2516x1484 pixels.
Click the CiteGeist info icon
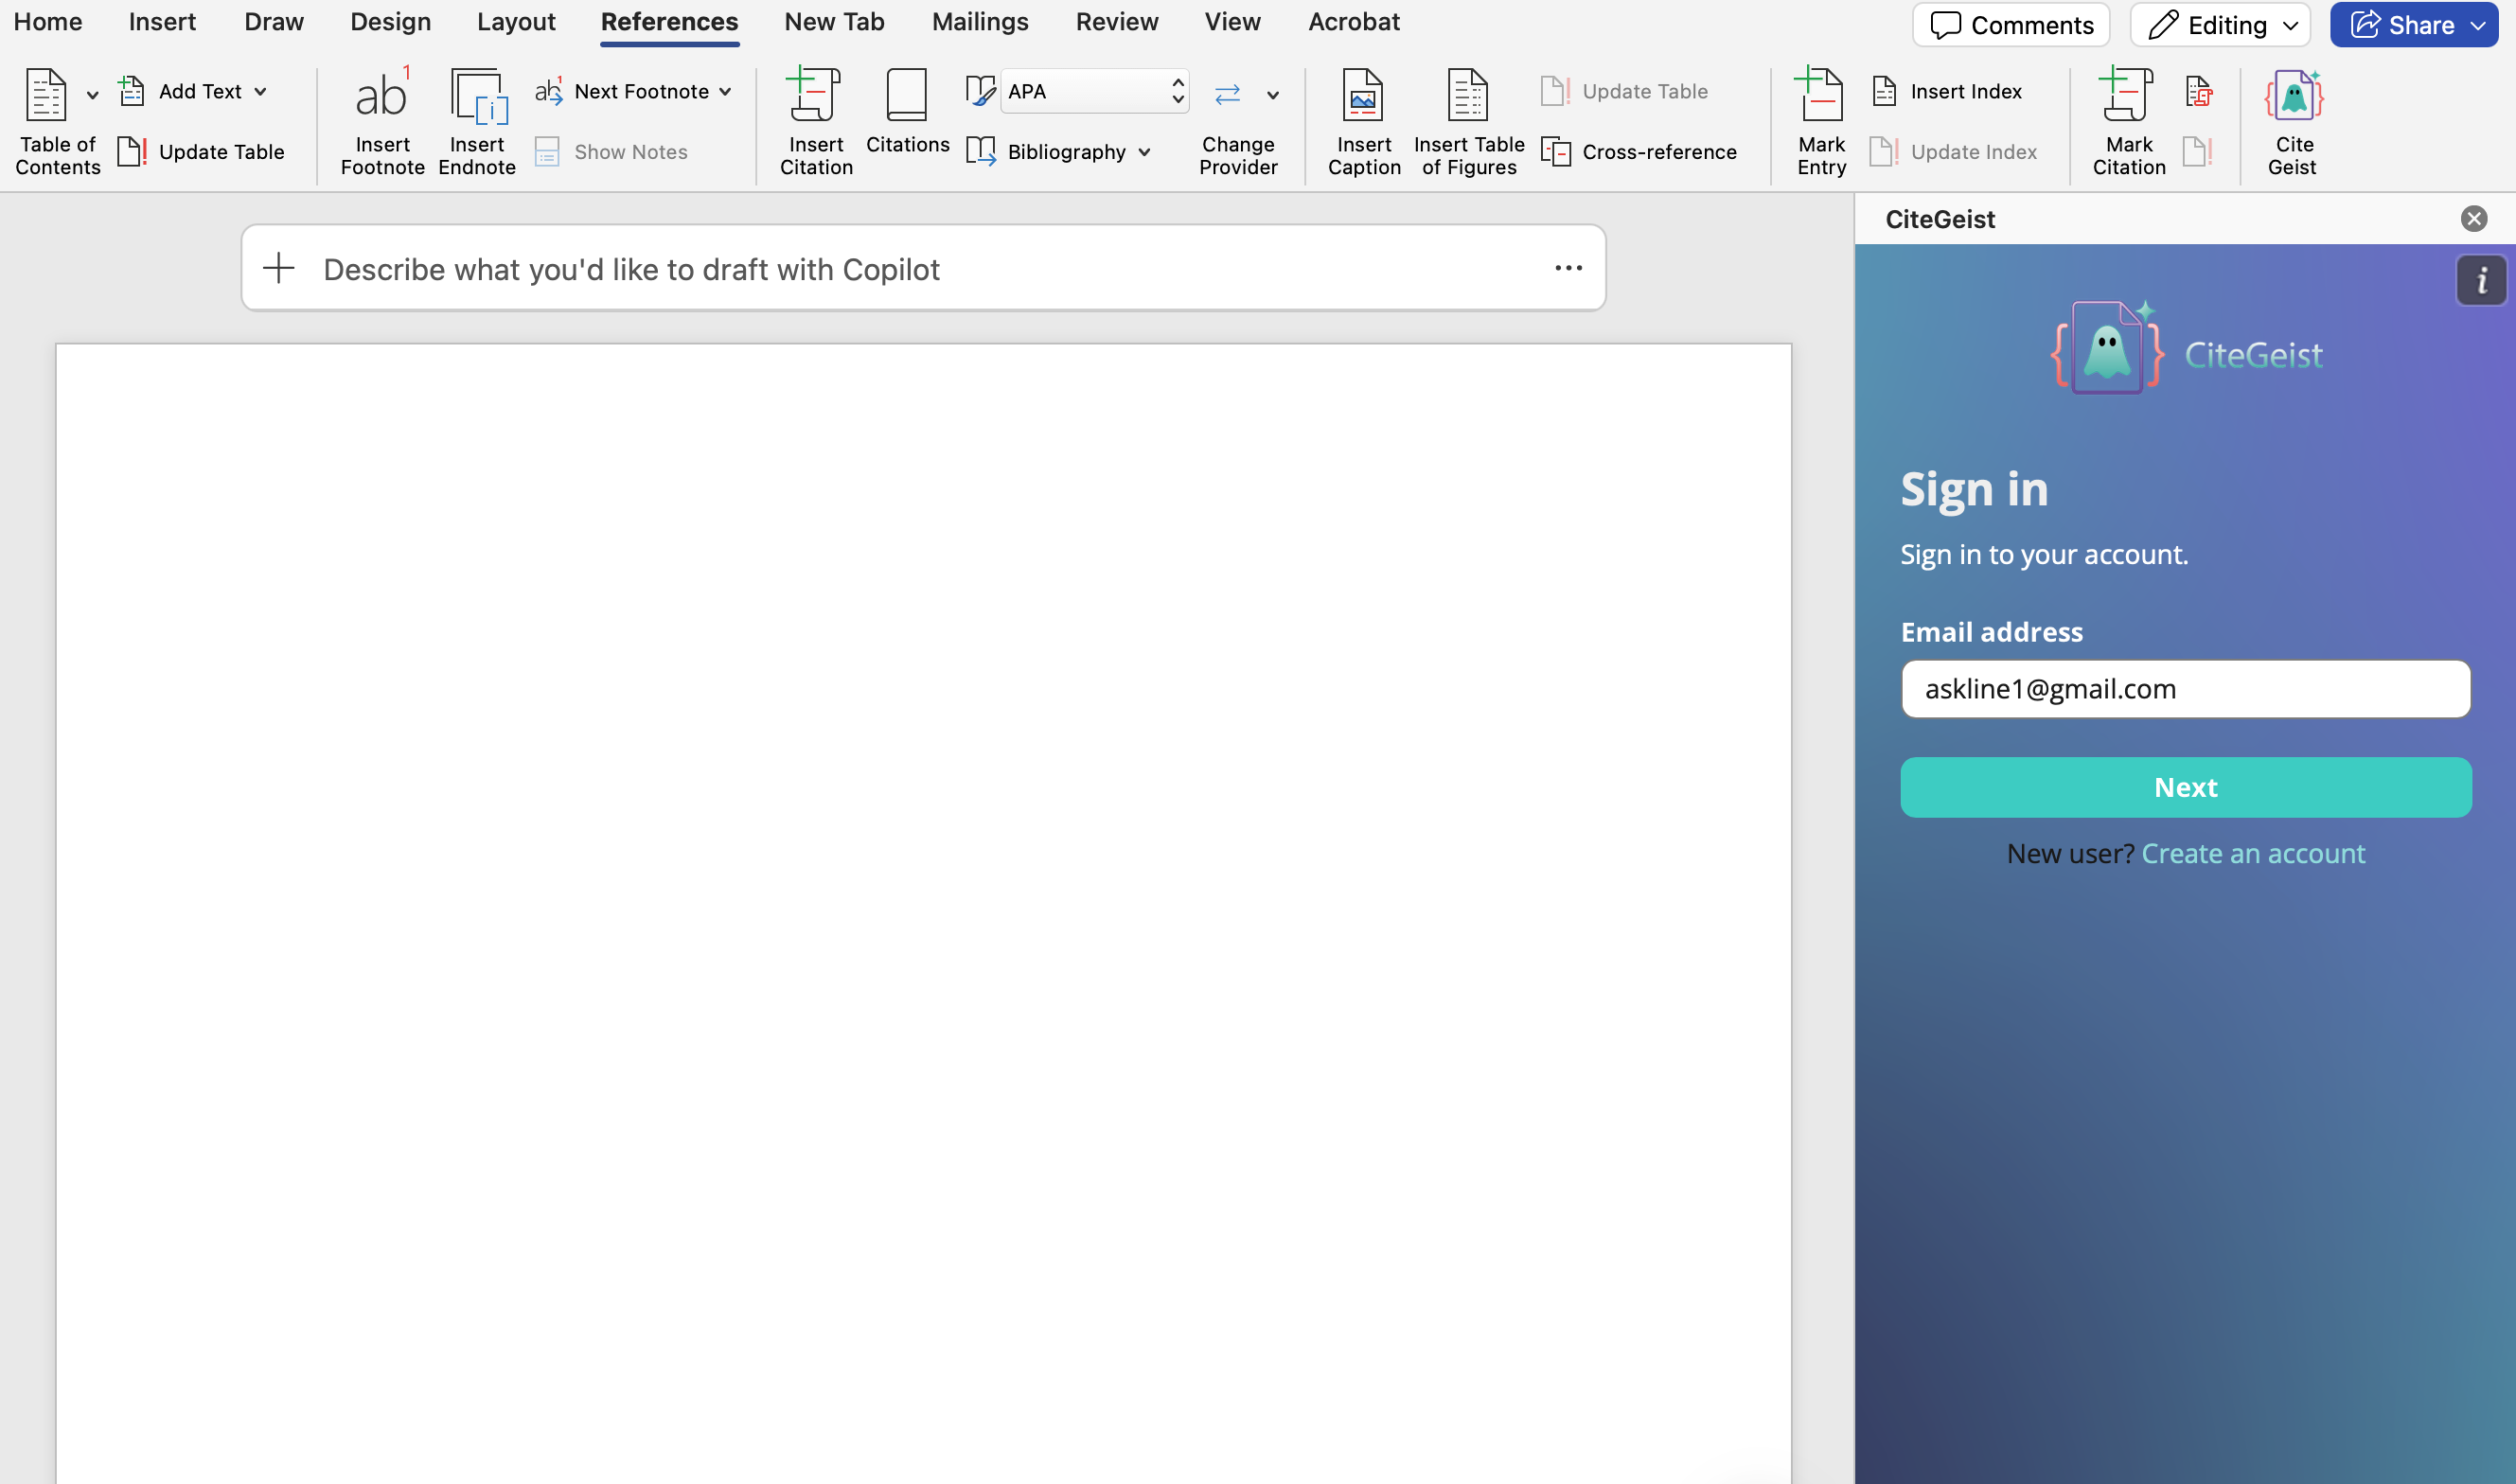pos(2480,280)
